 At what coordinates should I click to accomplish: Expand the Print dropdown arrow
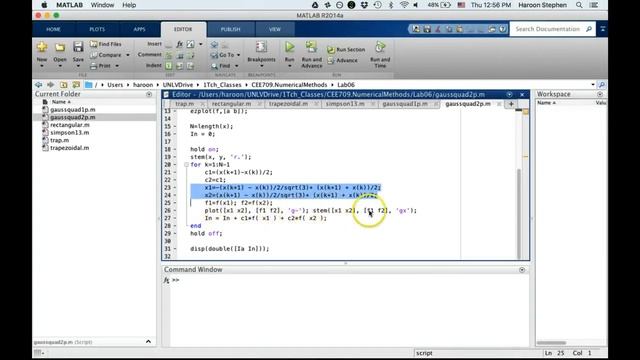point(117,66)
